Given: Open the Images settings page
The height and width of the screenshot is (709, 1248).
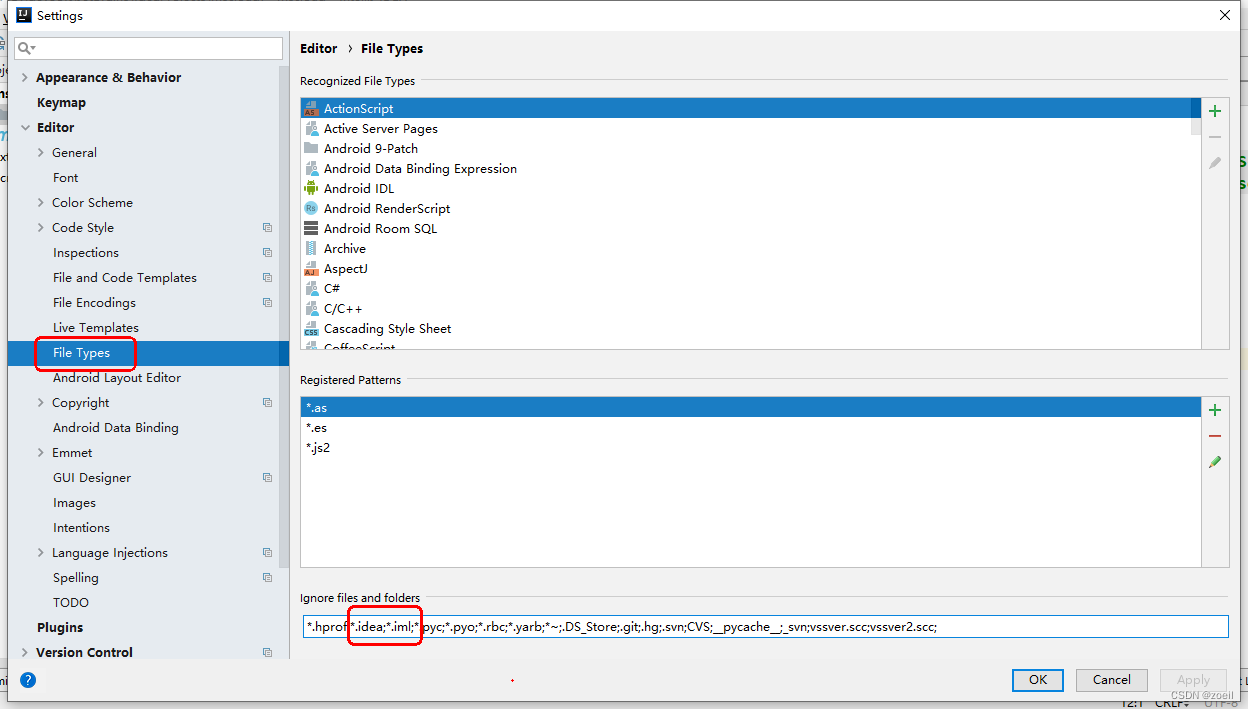Looking at the screenshot, I should (x=74, y=502).
